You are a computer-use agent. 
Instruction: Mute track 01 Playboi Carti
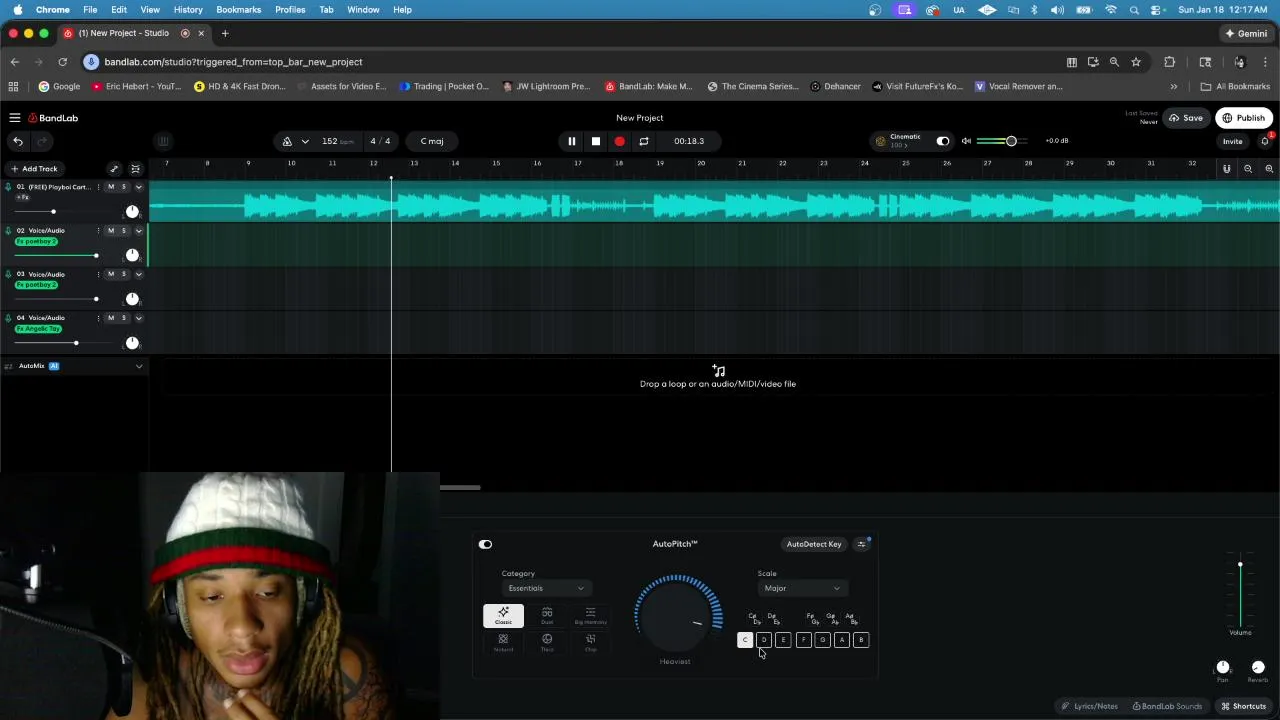[111, 187]
